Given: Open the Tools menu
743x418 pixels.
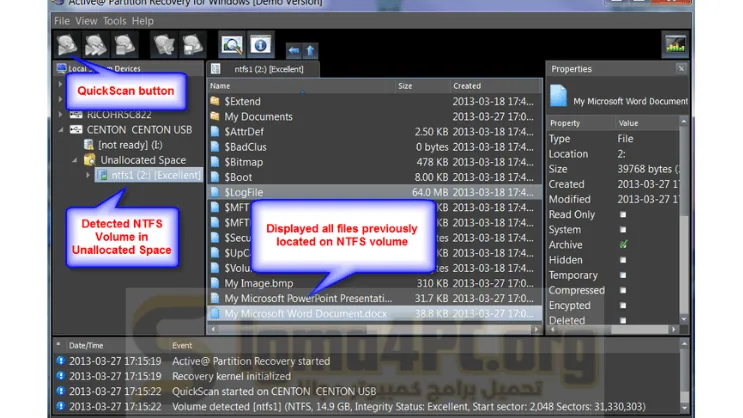Looking at the screenshot, I should (x=114, y=20).
